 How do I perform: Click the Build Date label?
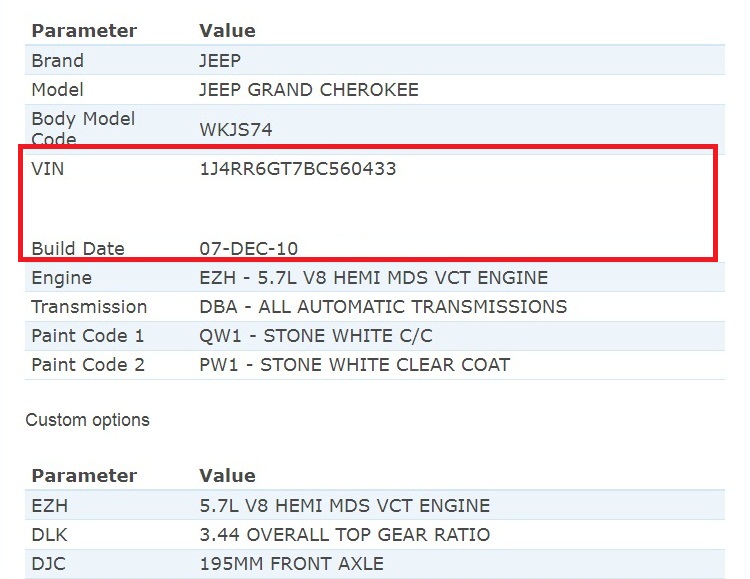click(78, 249)
